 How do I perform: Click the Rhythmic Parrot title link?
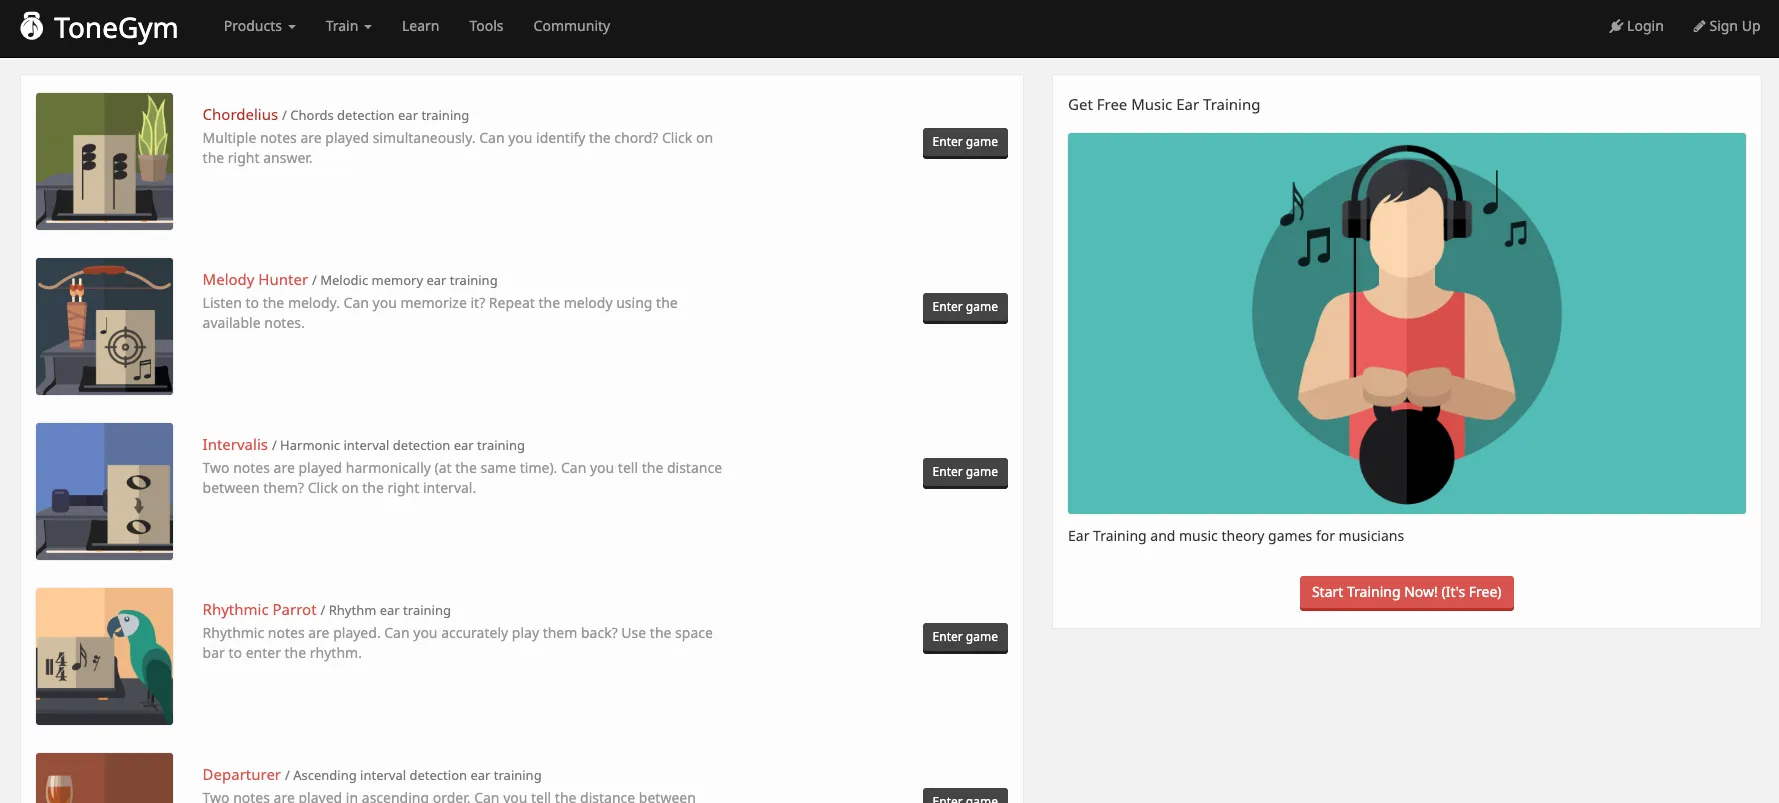tap(259, 610)
